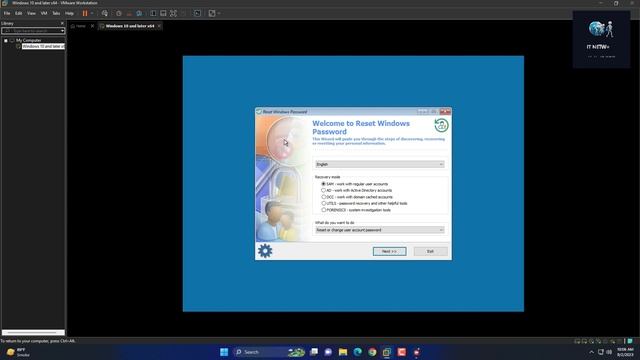This screenshot has width=640, height=360.
Task: Click the Next >> button
Action: click(x=389, y=251)
